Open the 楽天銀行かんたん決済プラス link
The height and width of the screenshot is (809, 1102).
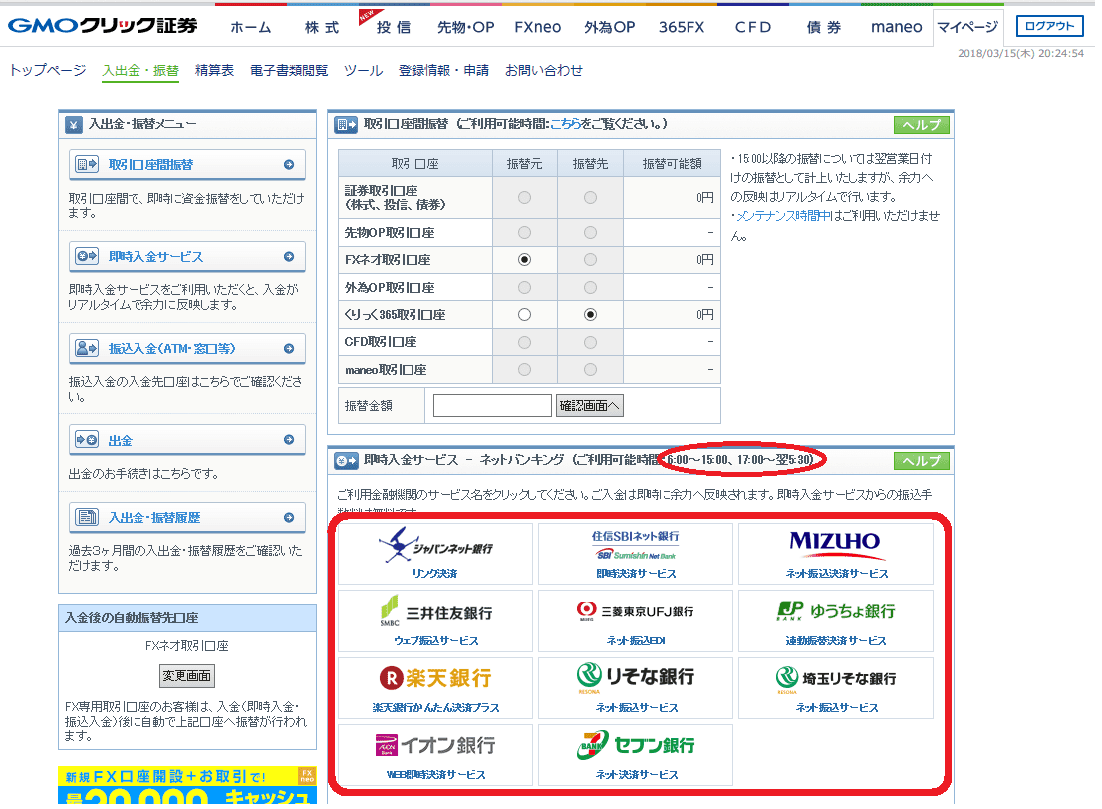436,708
